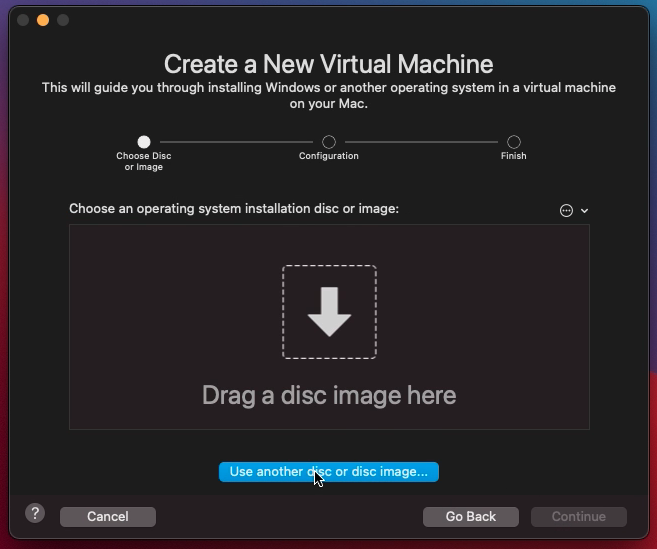Click the Drag a disc image here text
Viewport: 657px width, 549px height.
(x=329, y=395)
